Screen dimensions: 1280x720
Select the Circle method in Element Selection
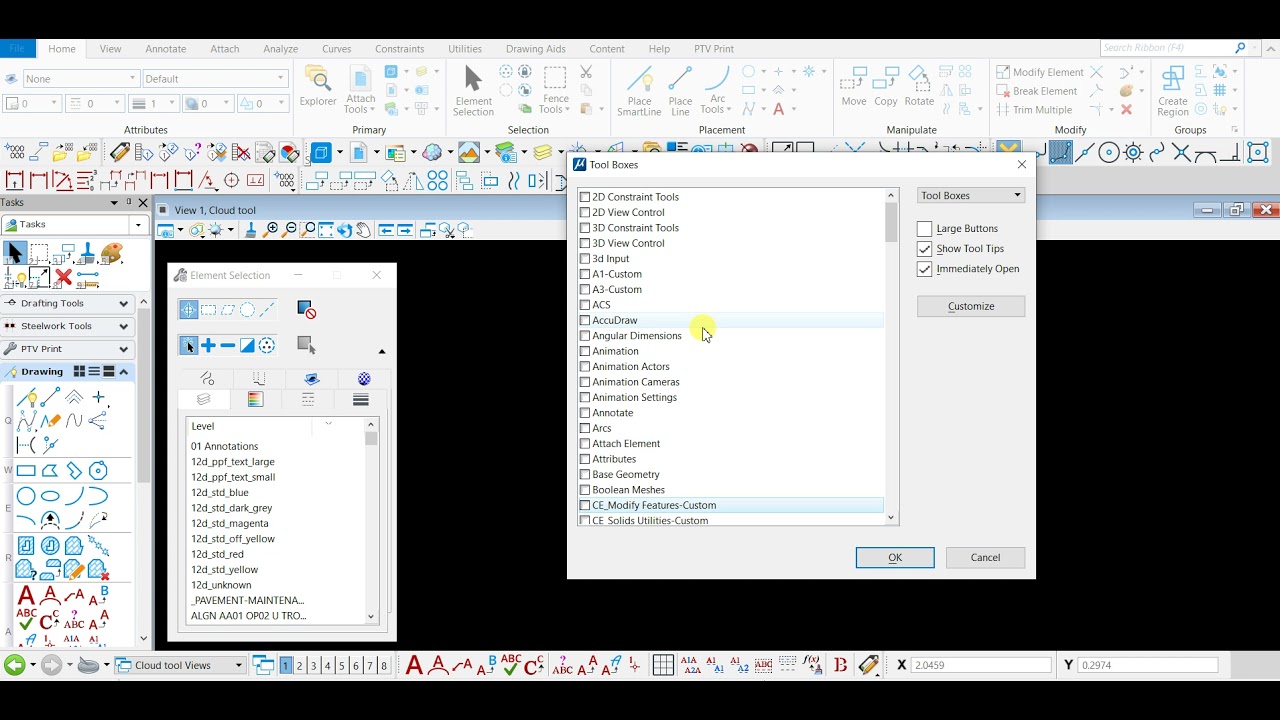(x=247, y=310)
